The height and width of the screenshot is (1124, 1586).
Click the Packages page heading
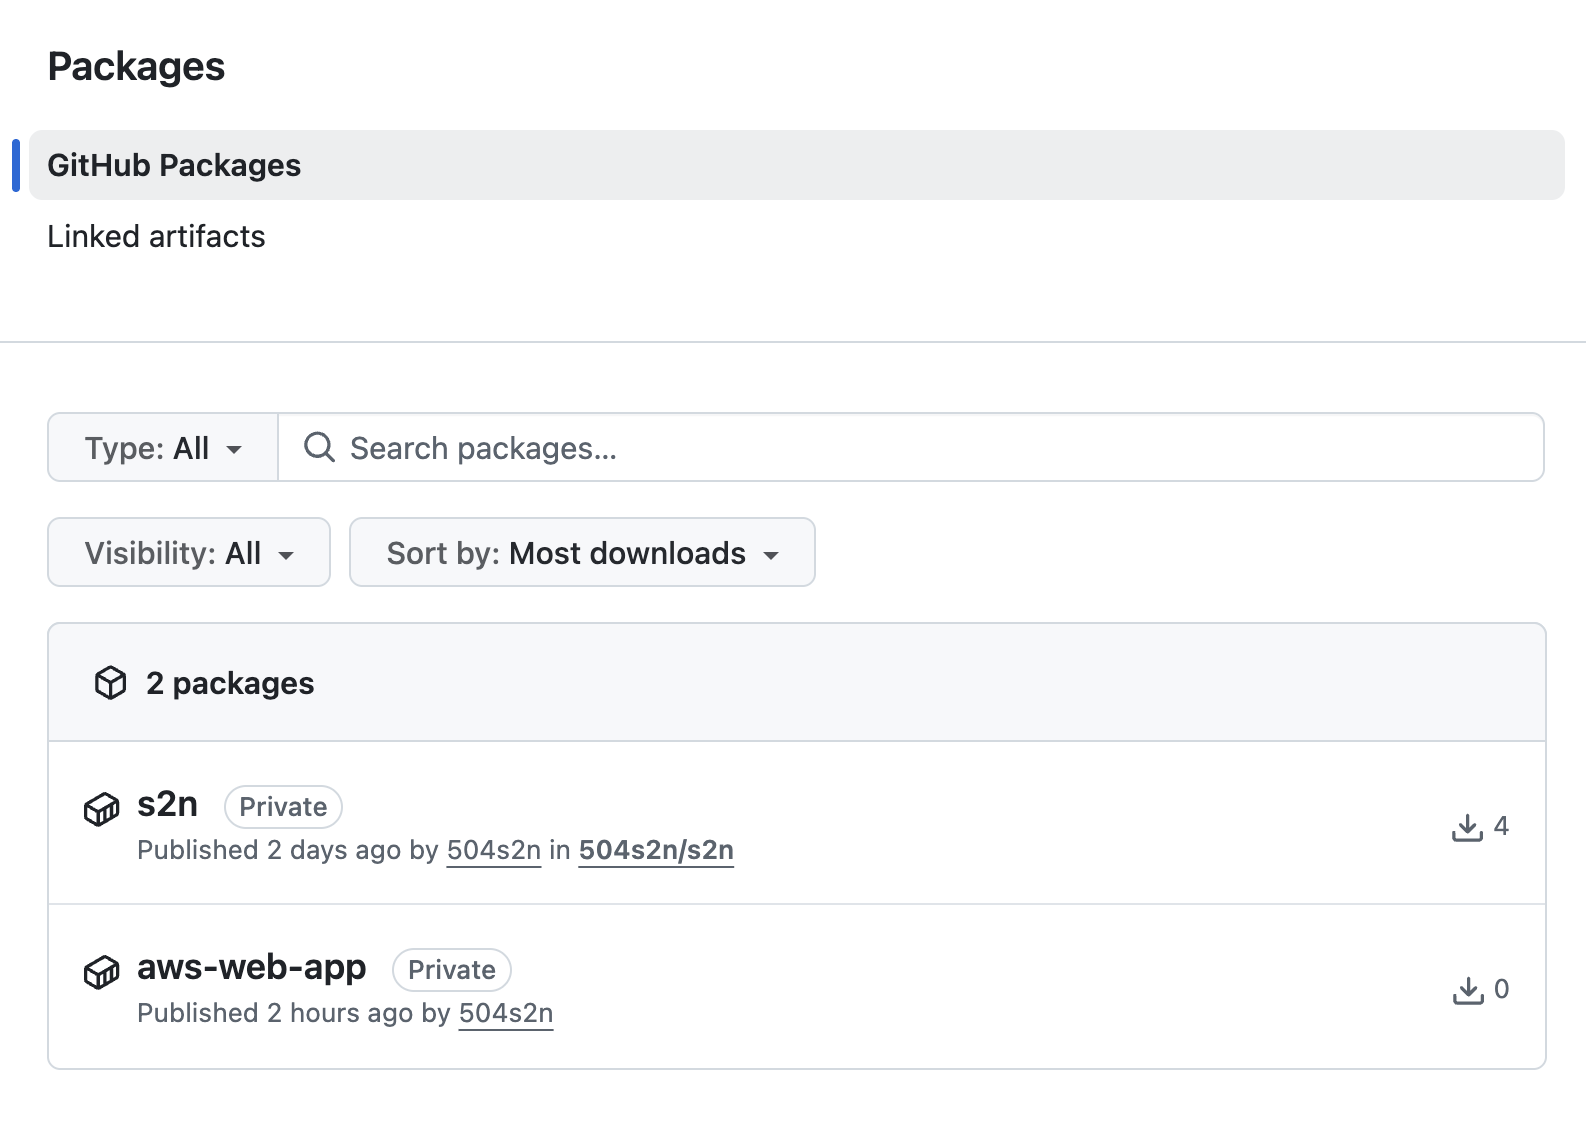tap(136, 67)
